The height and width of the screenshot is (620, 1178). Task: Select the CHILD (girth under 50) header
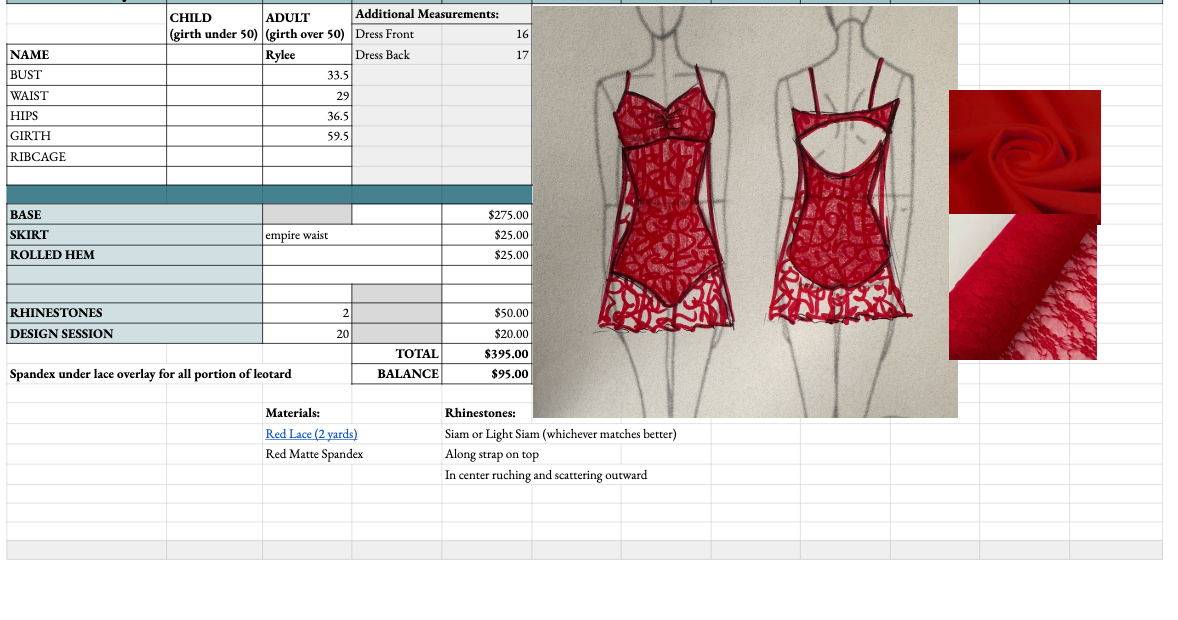click(x=214, y=26)
